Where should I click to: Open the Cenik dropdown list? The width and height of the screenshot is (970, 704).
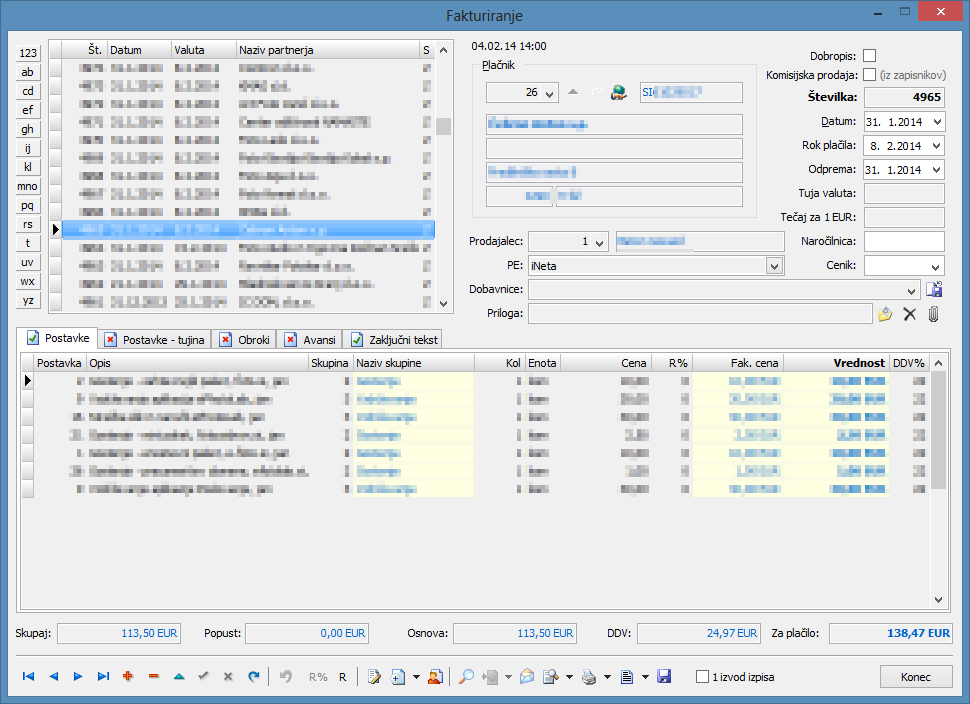point(936,266)
